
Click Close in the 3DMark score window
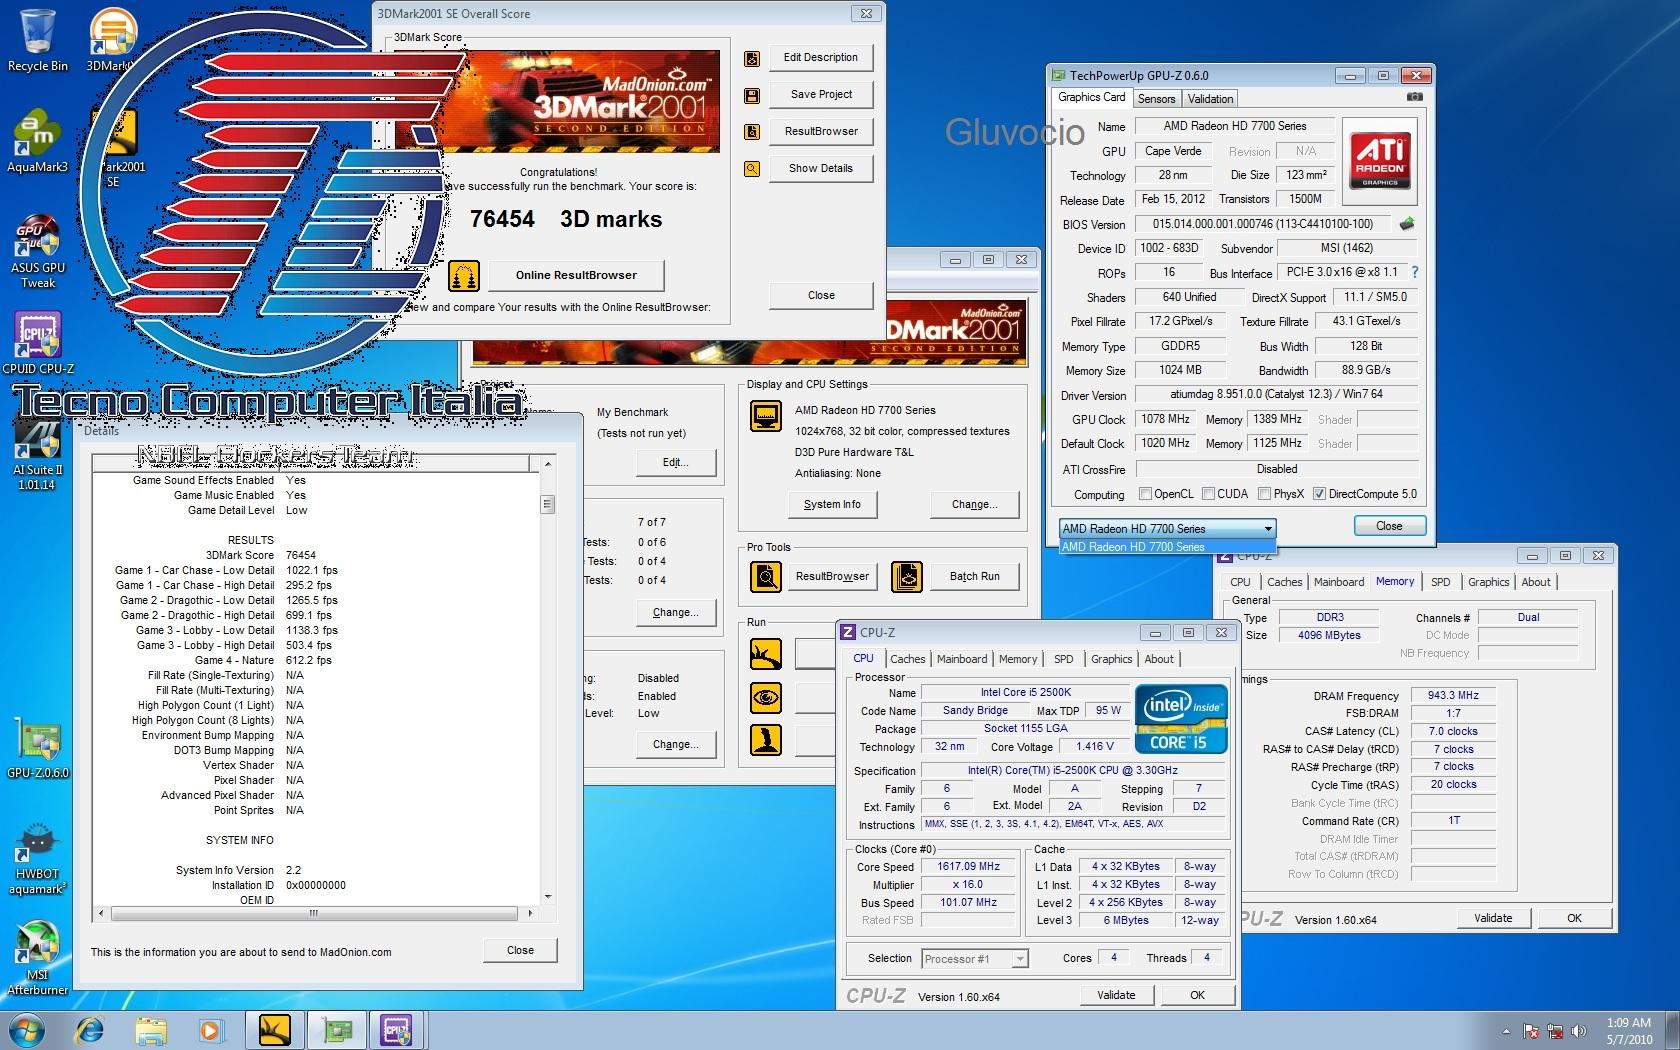[821, 295]
